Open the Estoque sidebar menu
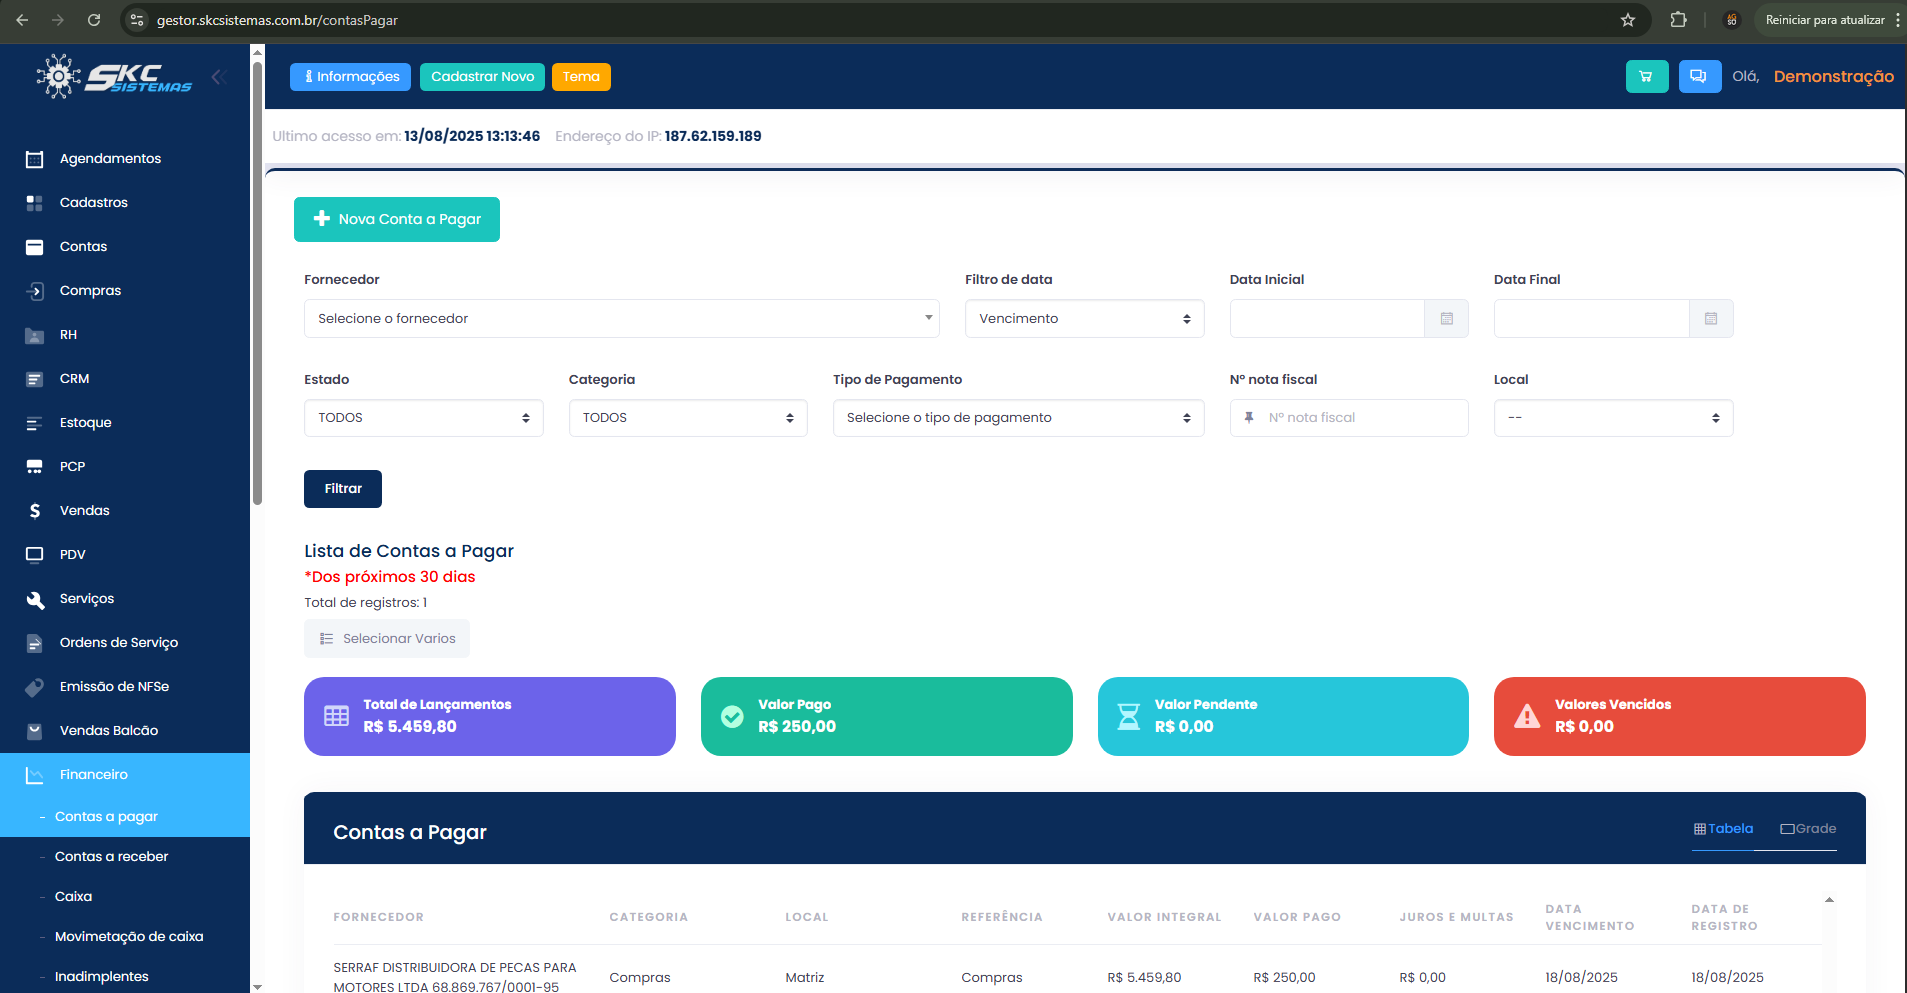Screen dimensions: 1907x993 pyautogui.click(x=85, y=423)
